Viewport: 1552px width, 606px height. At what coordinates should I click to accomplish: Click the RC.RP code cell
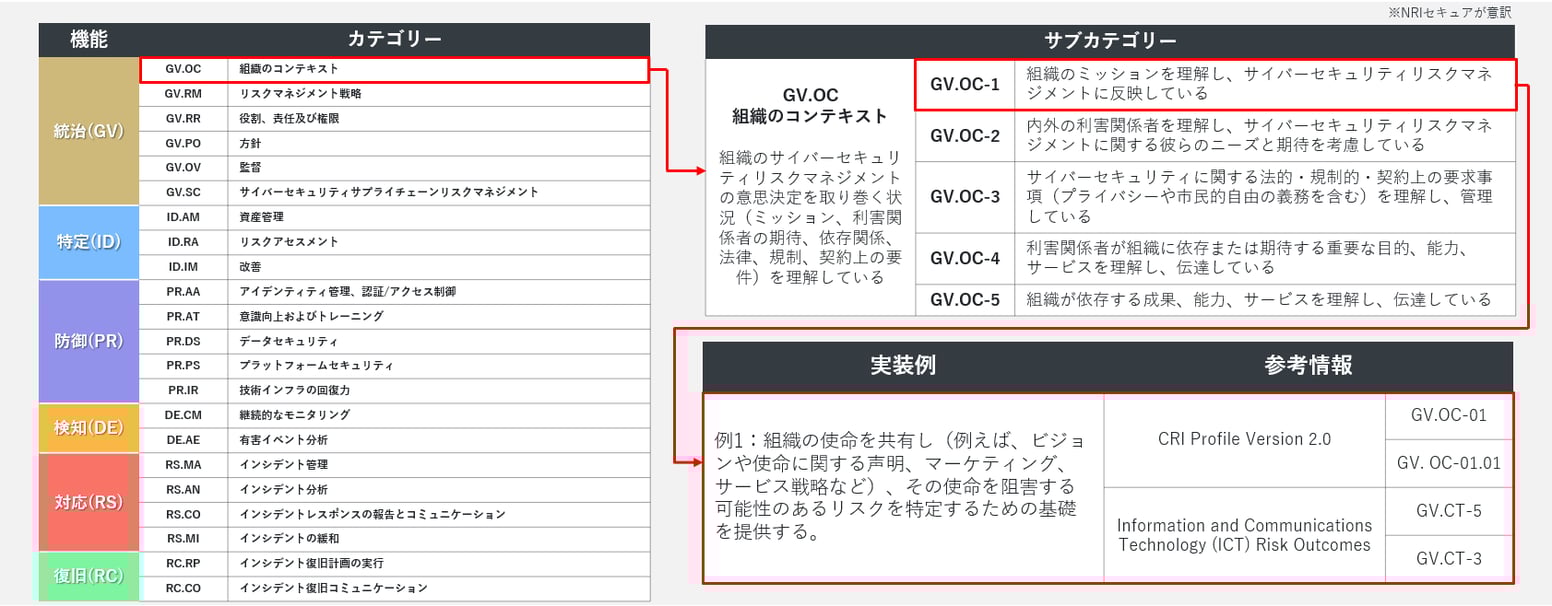coord(184,563)
